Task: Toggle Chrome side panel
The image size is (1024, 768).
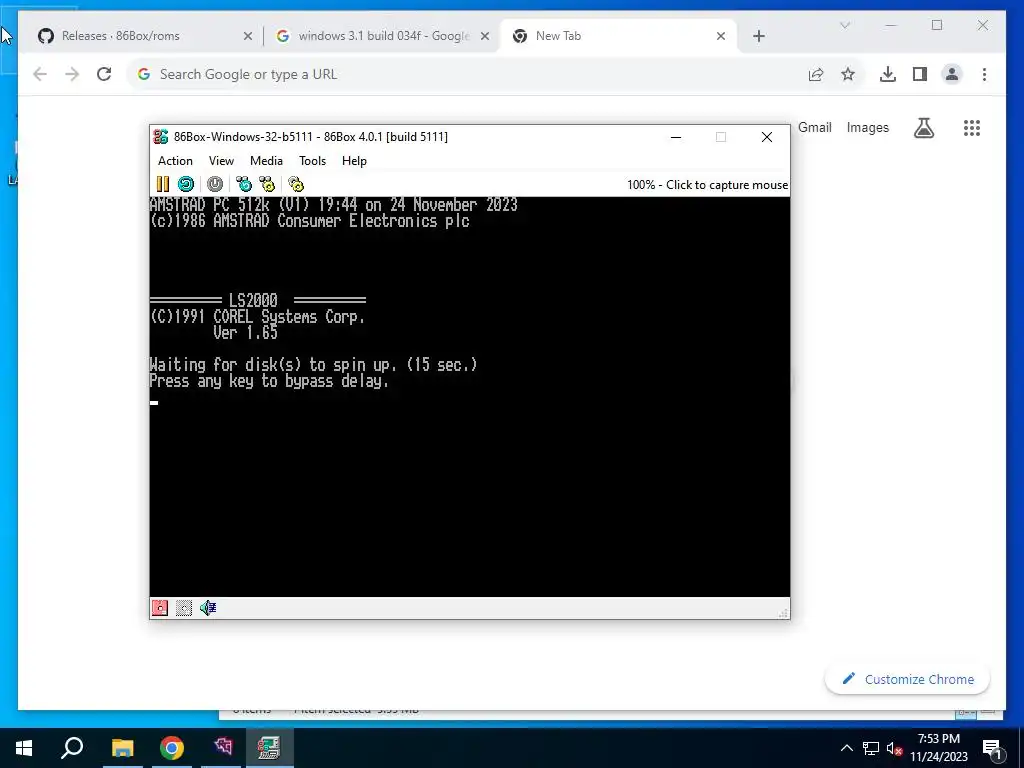Action: 920,74
